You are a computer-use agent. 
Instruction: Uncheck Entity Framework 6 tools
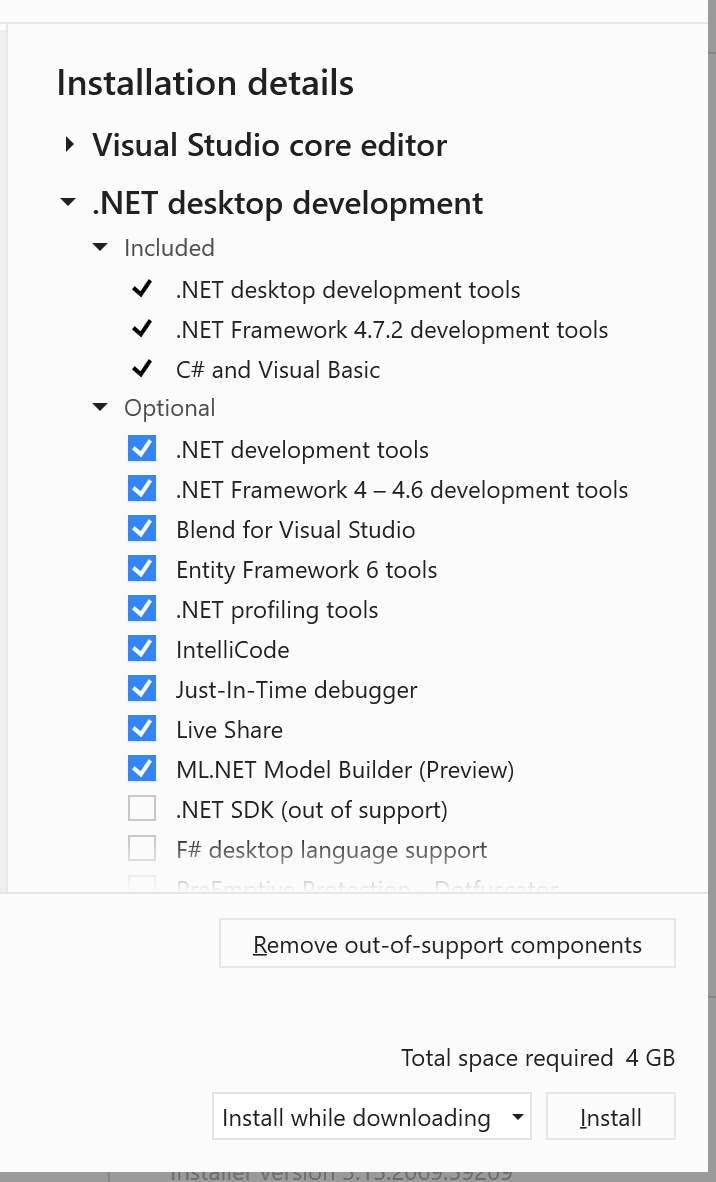point(142,568)
